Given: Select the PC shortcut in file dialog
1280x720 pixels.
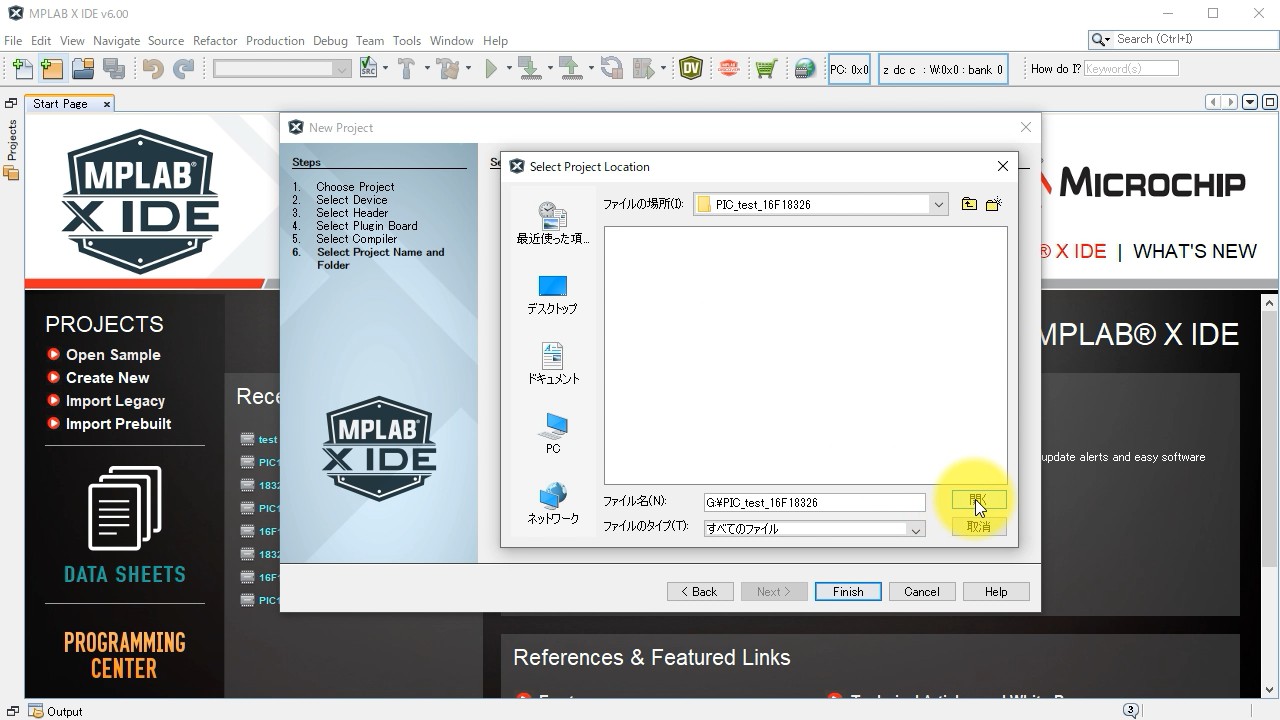Looking at the screenshot, I should [x=553, y=434].
